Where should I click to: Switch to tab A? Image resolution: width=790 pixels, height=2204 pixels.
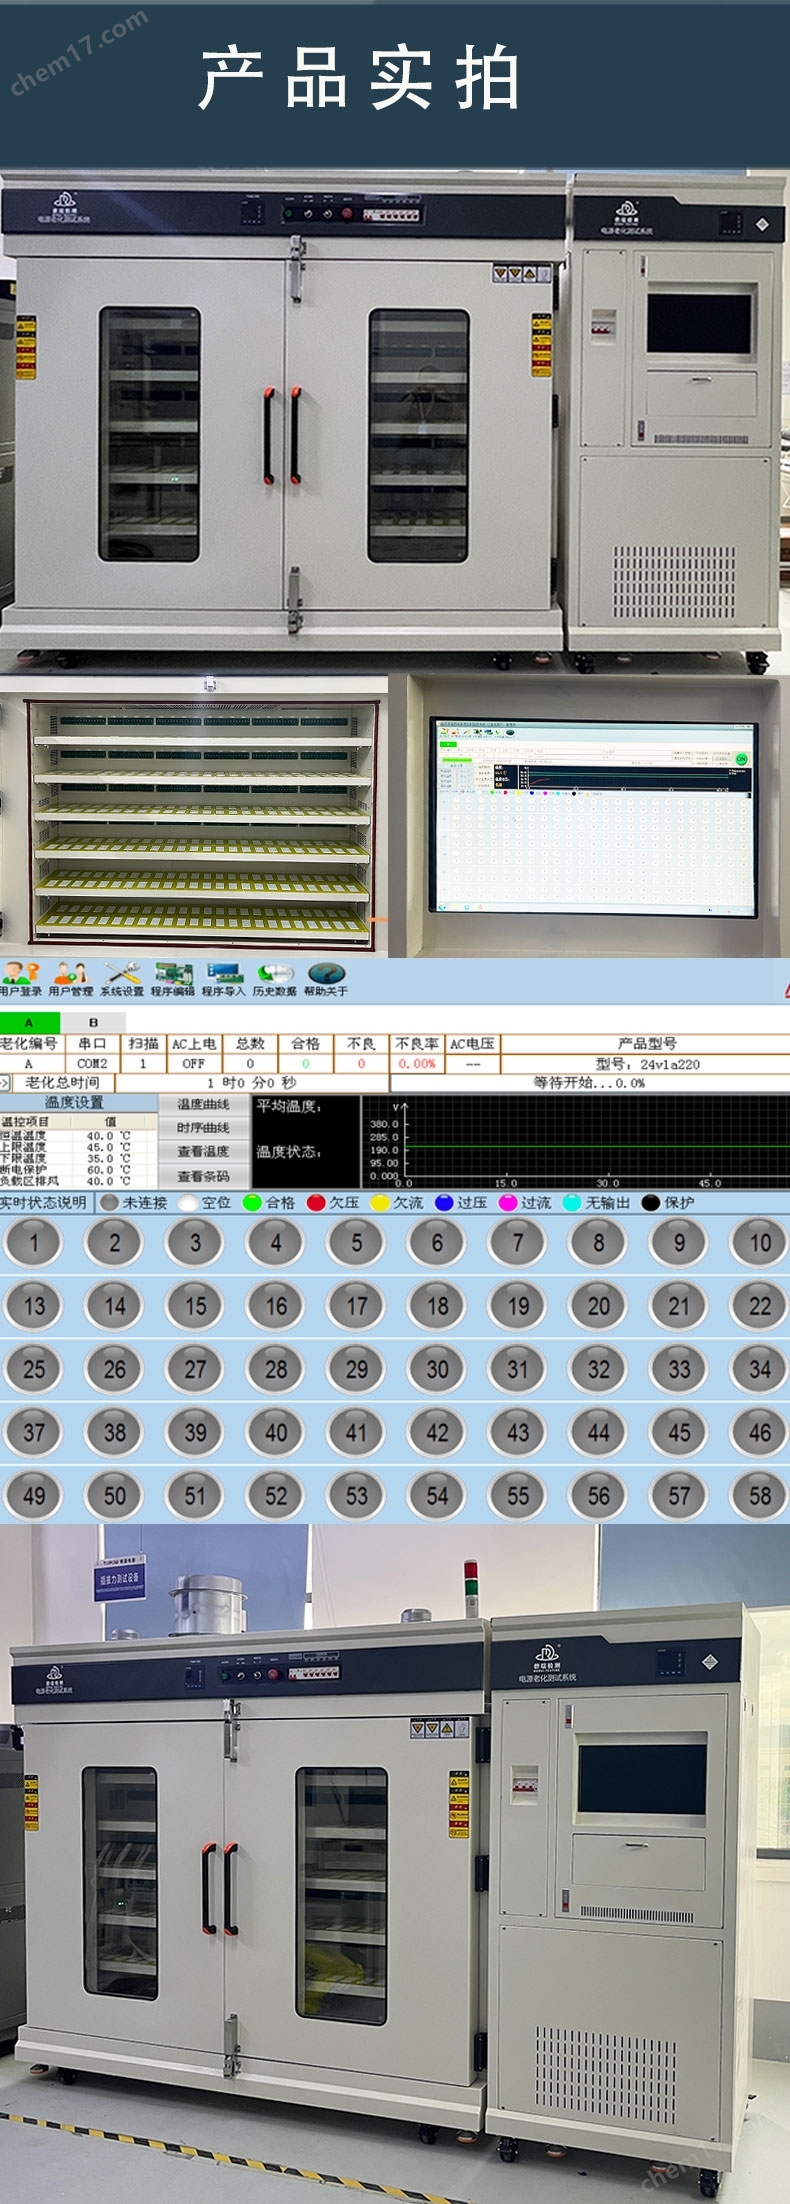(29, 1022)
